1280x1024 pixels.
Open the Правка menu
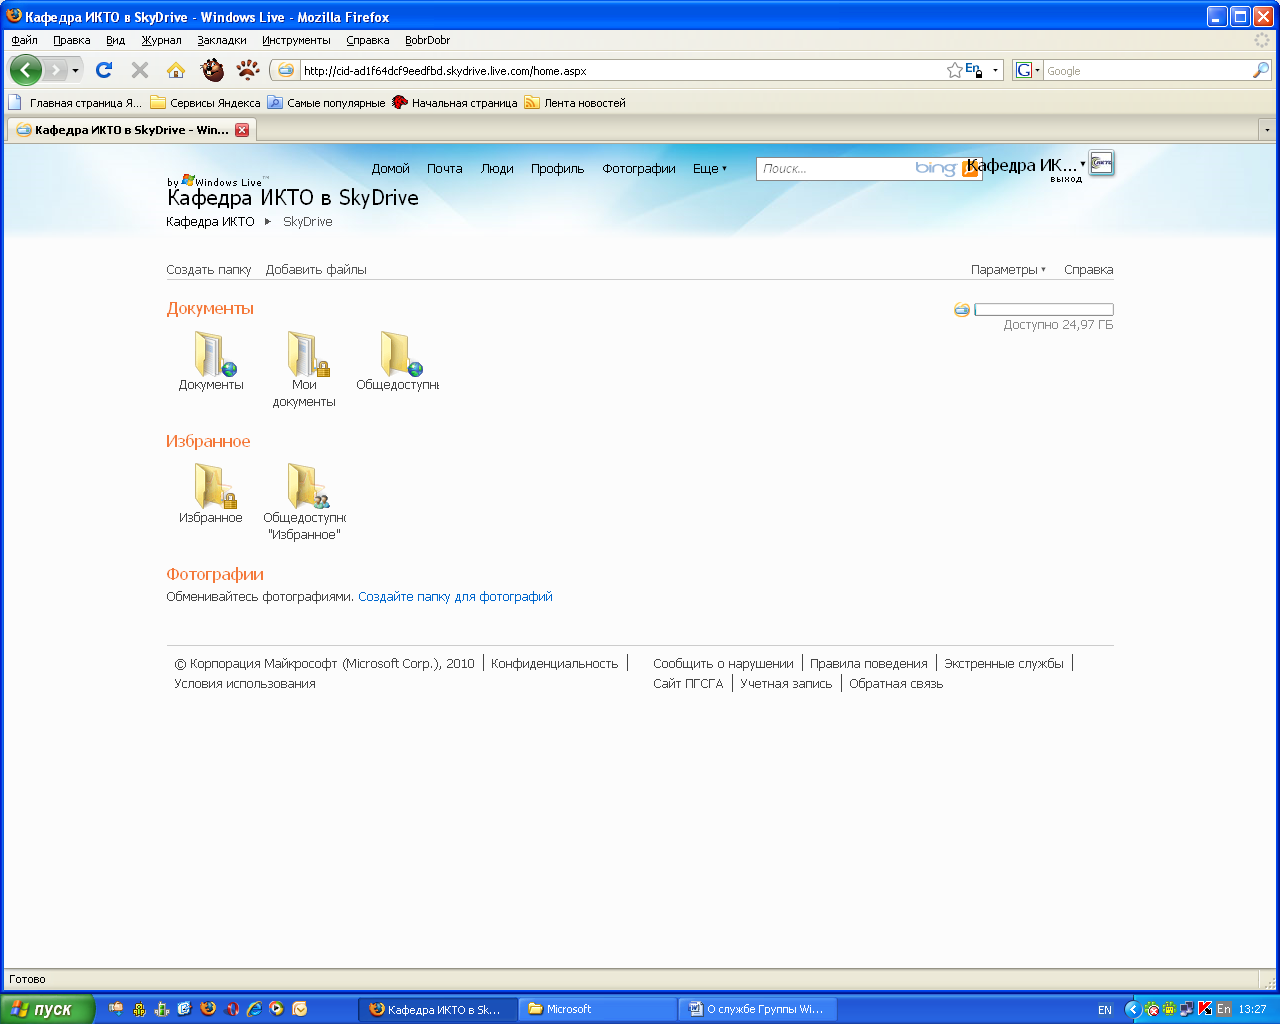[72, 40]
